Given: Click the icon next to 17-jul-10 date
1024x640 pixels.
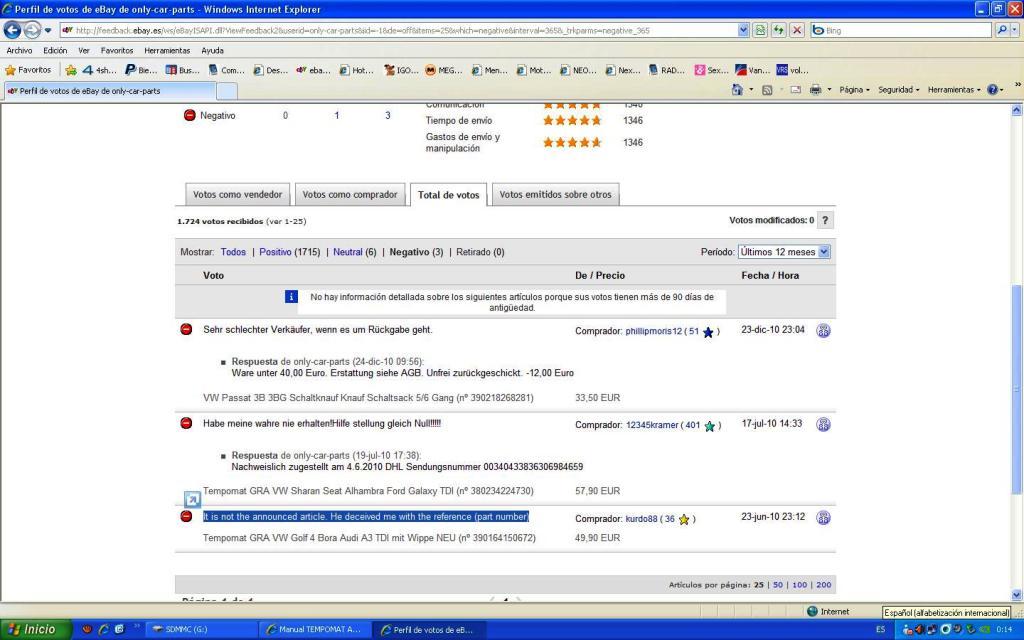Looking at the screenshot, I should tap(823, 424).
